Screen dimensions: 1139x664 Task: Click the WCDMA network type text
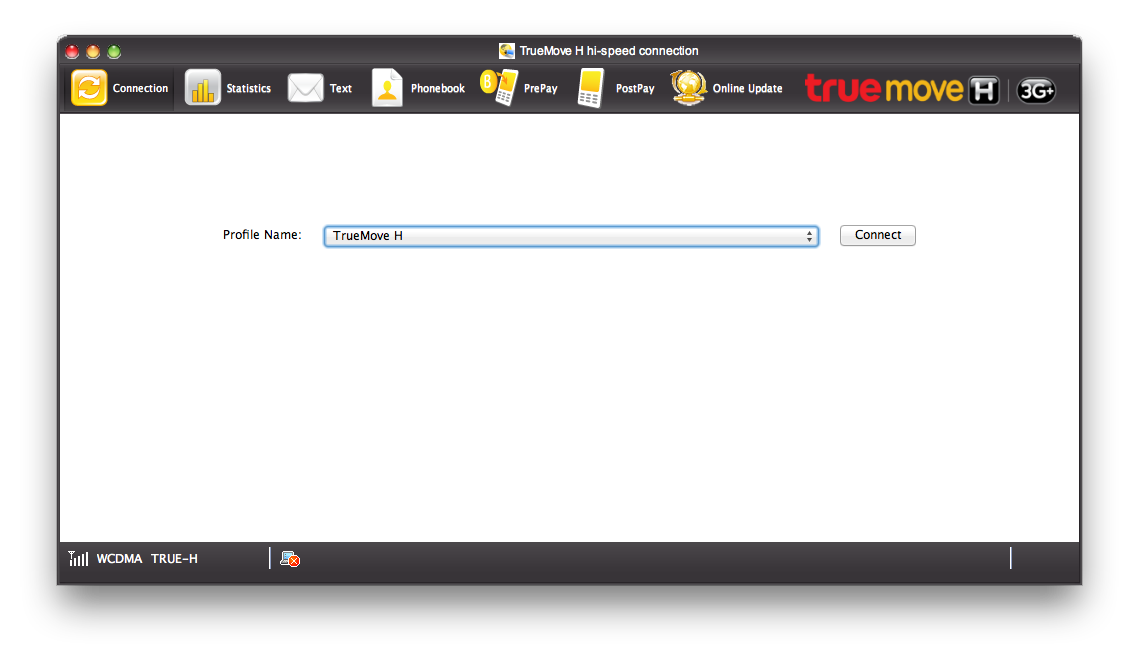[119, 559]
